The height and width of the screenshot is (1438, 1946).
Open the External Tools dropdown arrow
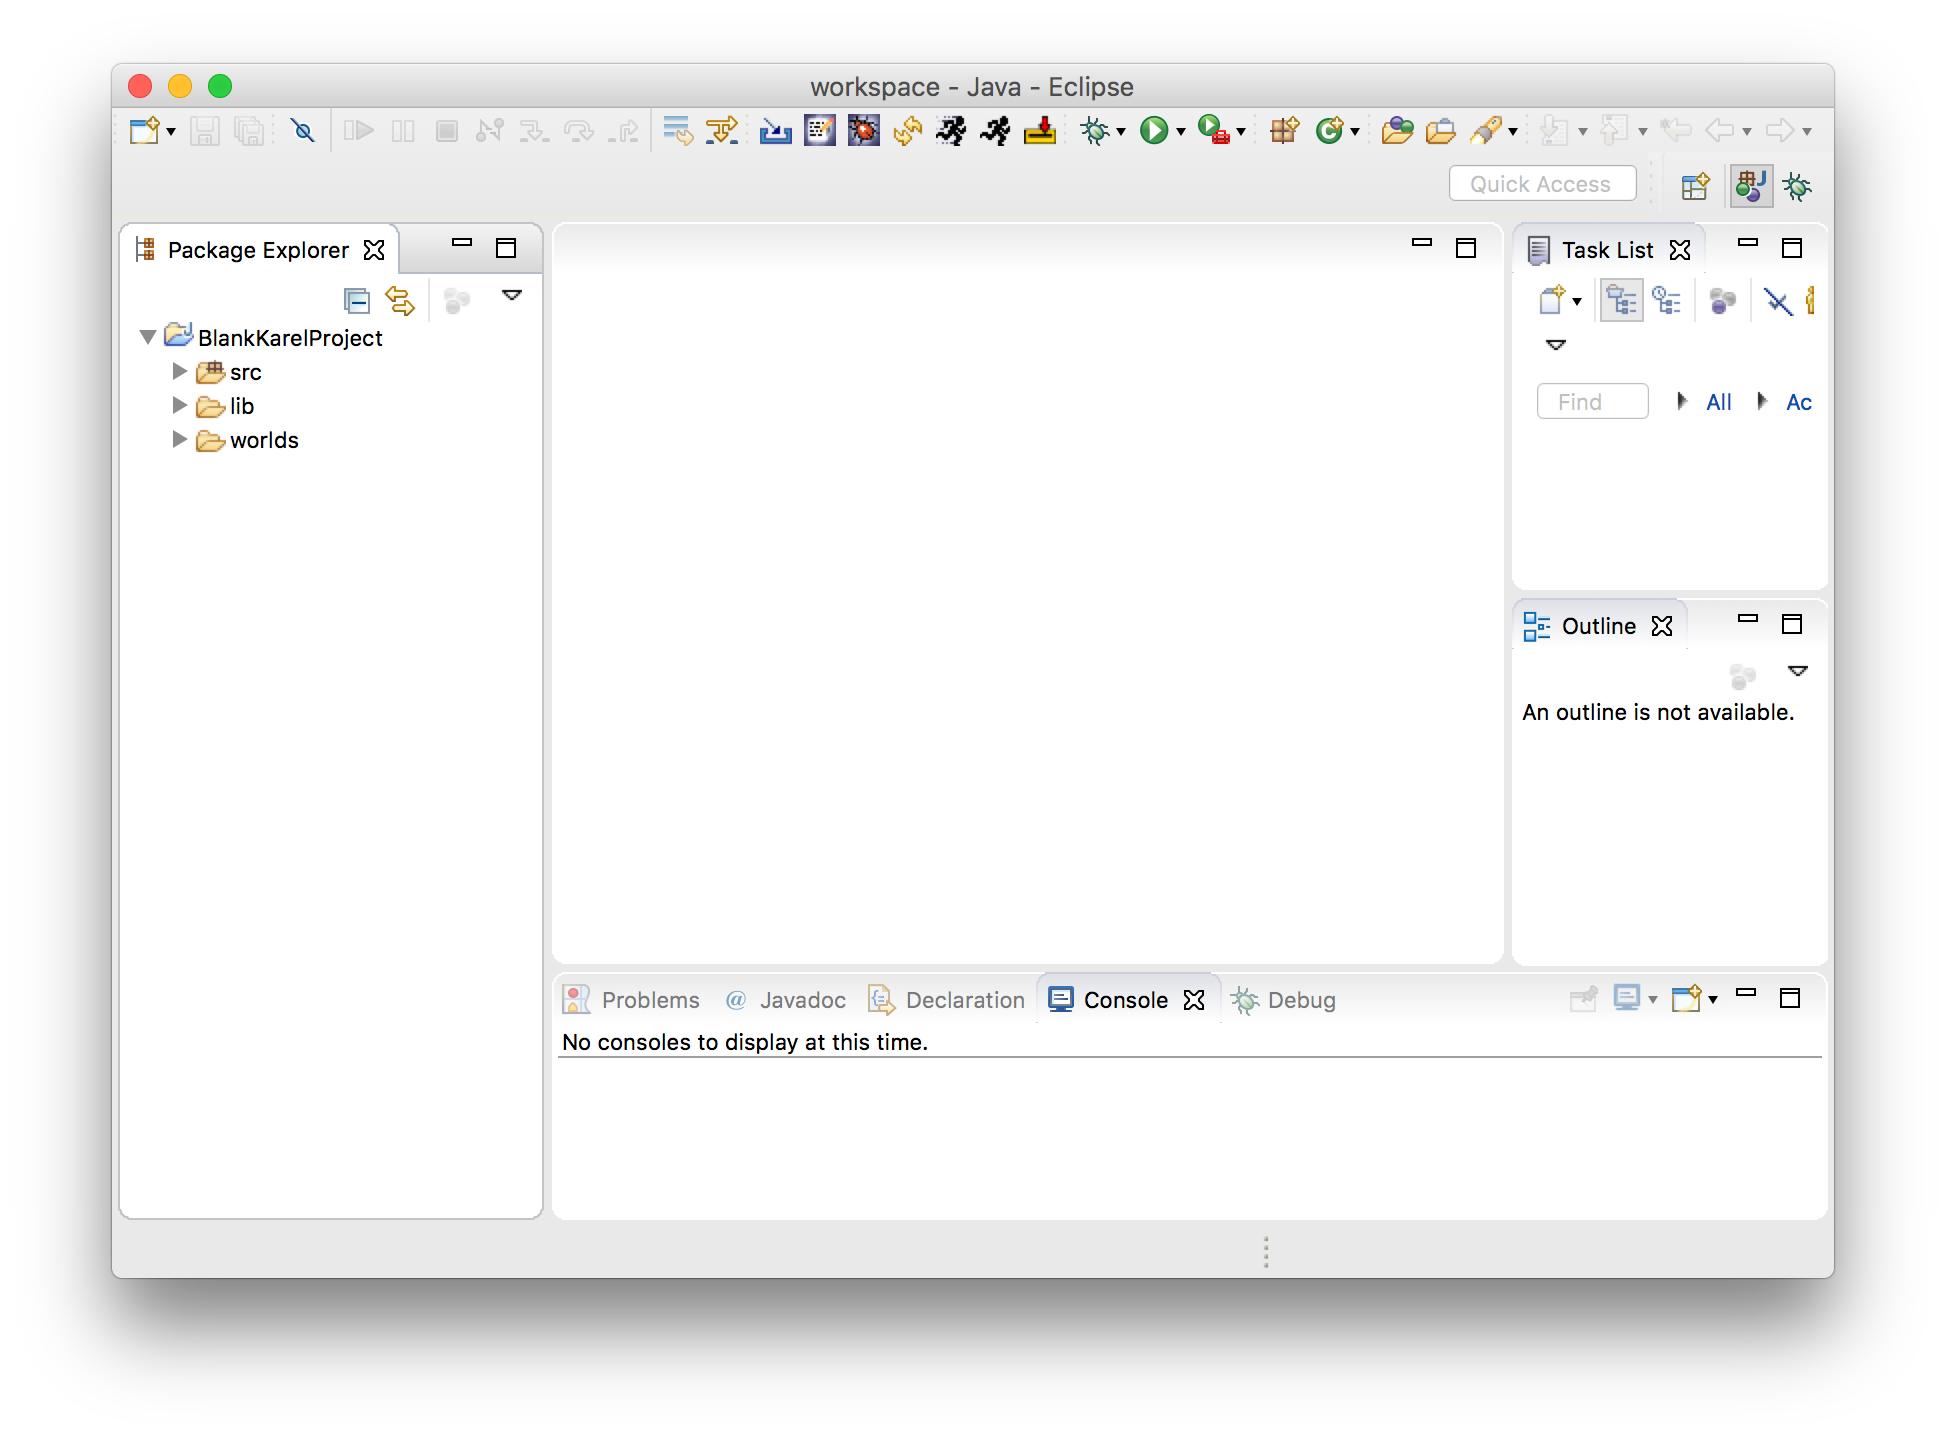click(x=1241, y=132)
